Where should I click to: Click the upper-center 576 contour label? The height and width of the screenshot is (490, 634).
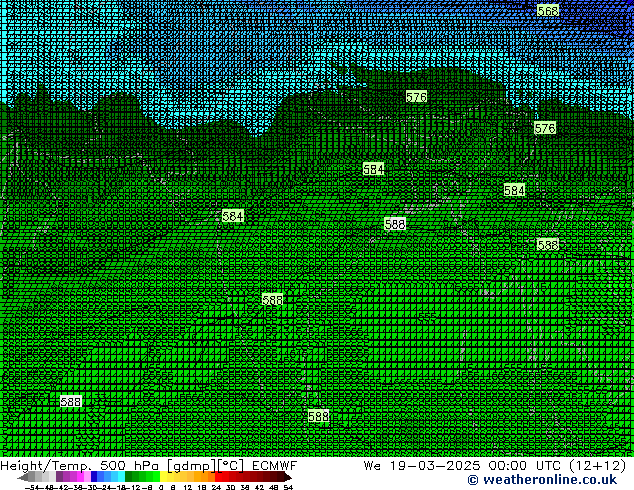click(x=416, y=97)
